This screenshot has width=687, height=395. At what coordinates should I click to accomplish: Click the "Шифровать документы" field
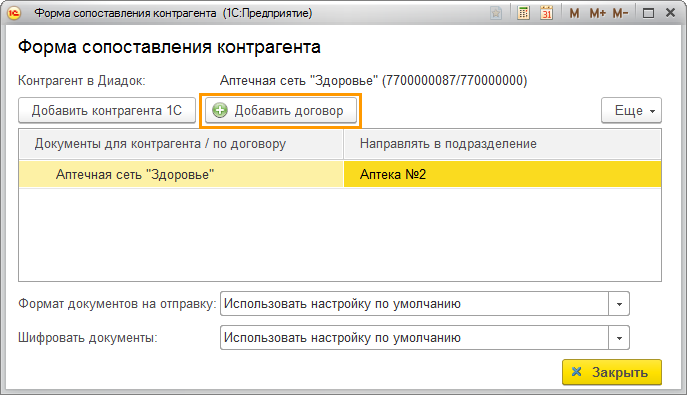tap(414, 338)
